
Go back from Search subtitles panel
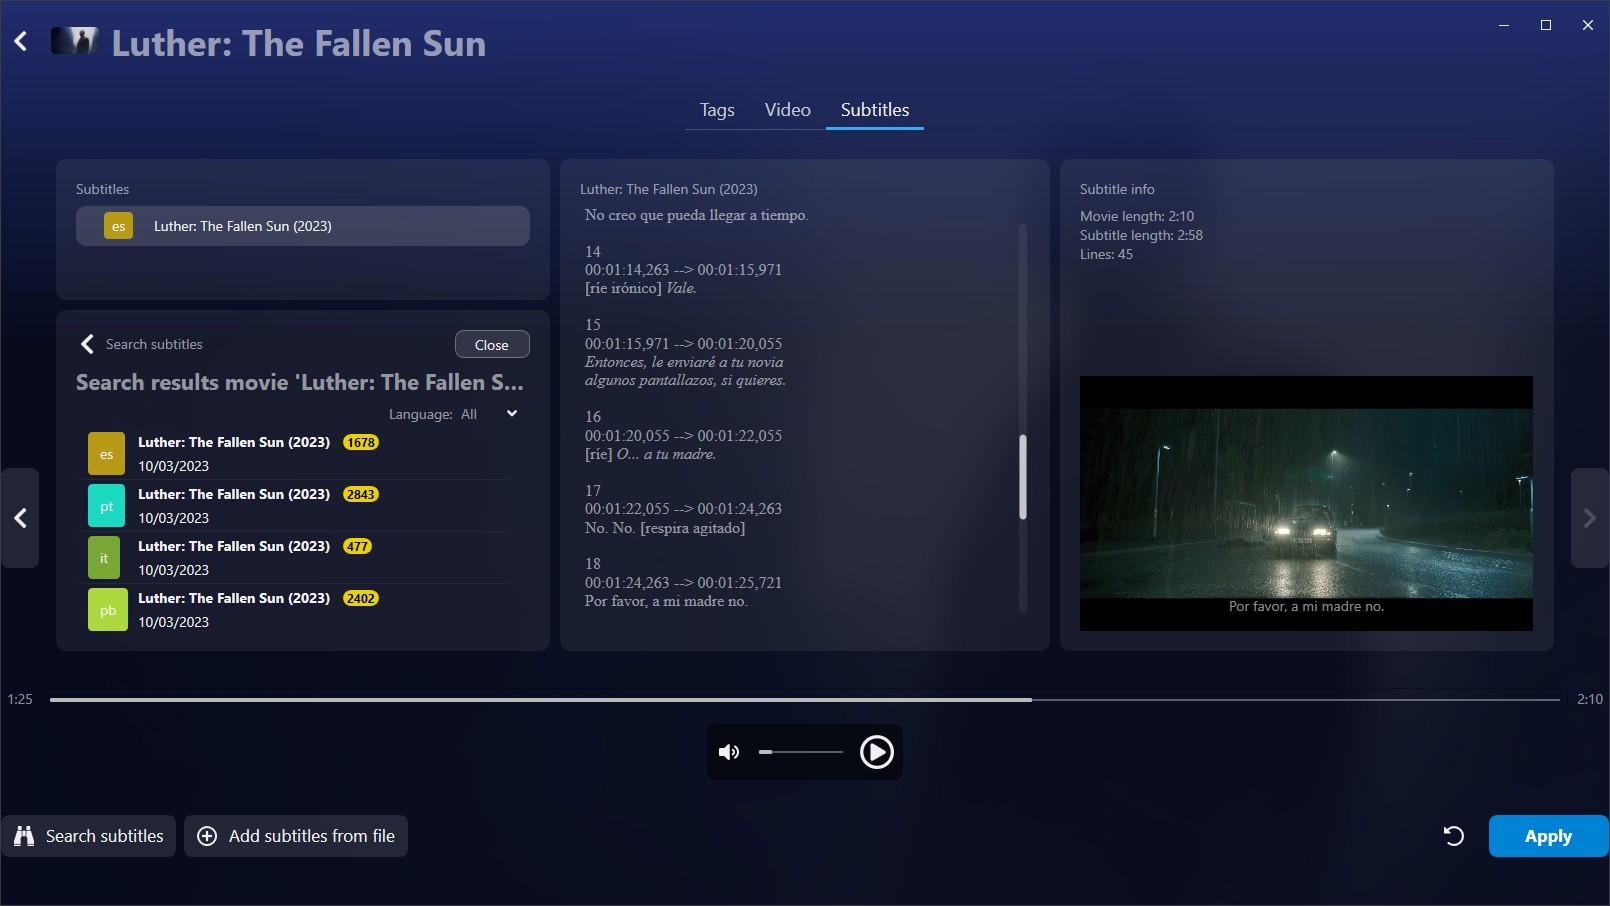[87, 344]
